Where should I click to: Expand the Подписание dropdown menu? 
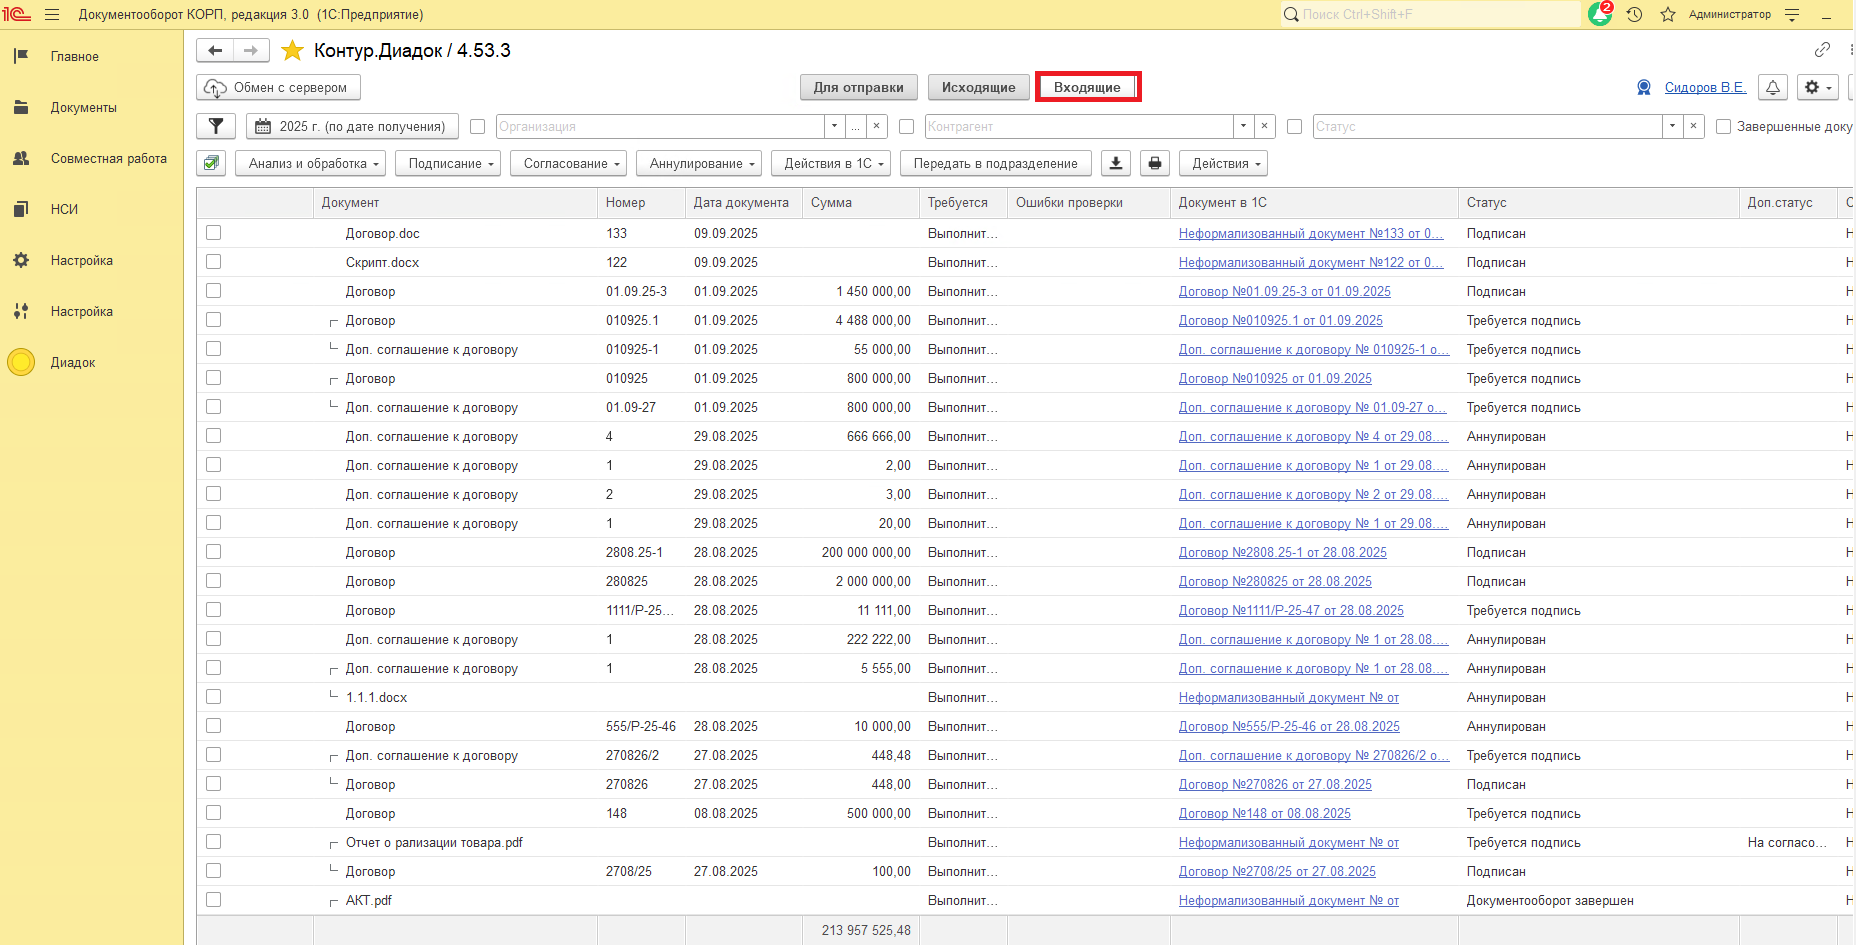[450, 163]
